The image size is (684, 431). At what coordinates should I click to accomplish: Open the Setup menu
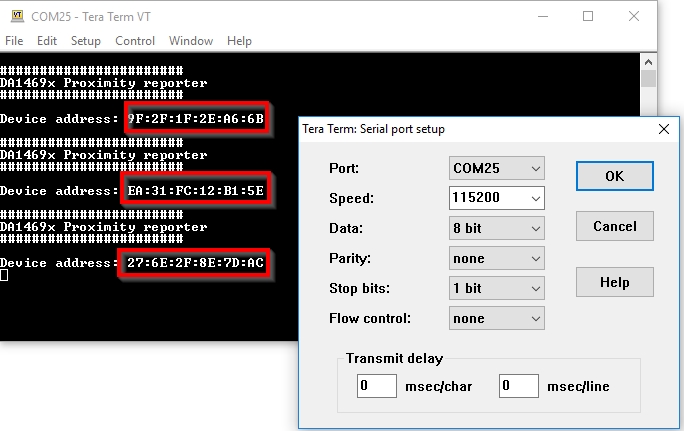coord(86,41)
